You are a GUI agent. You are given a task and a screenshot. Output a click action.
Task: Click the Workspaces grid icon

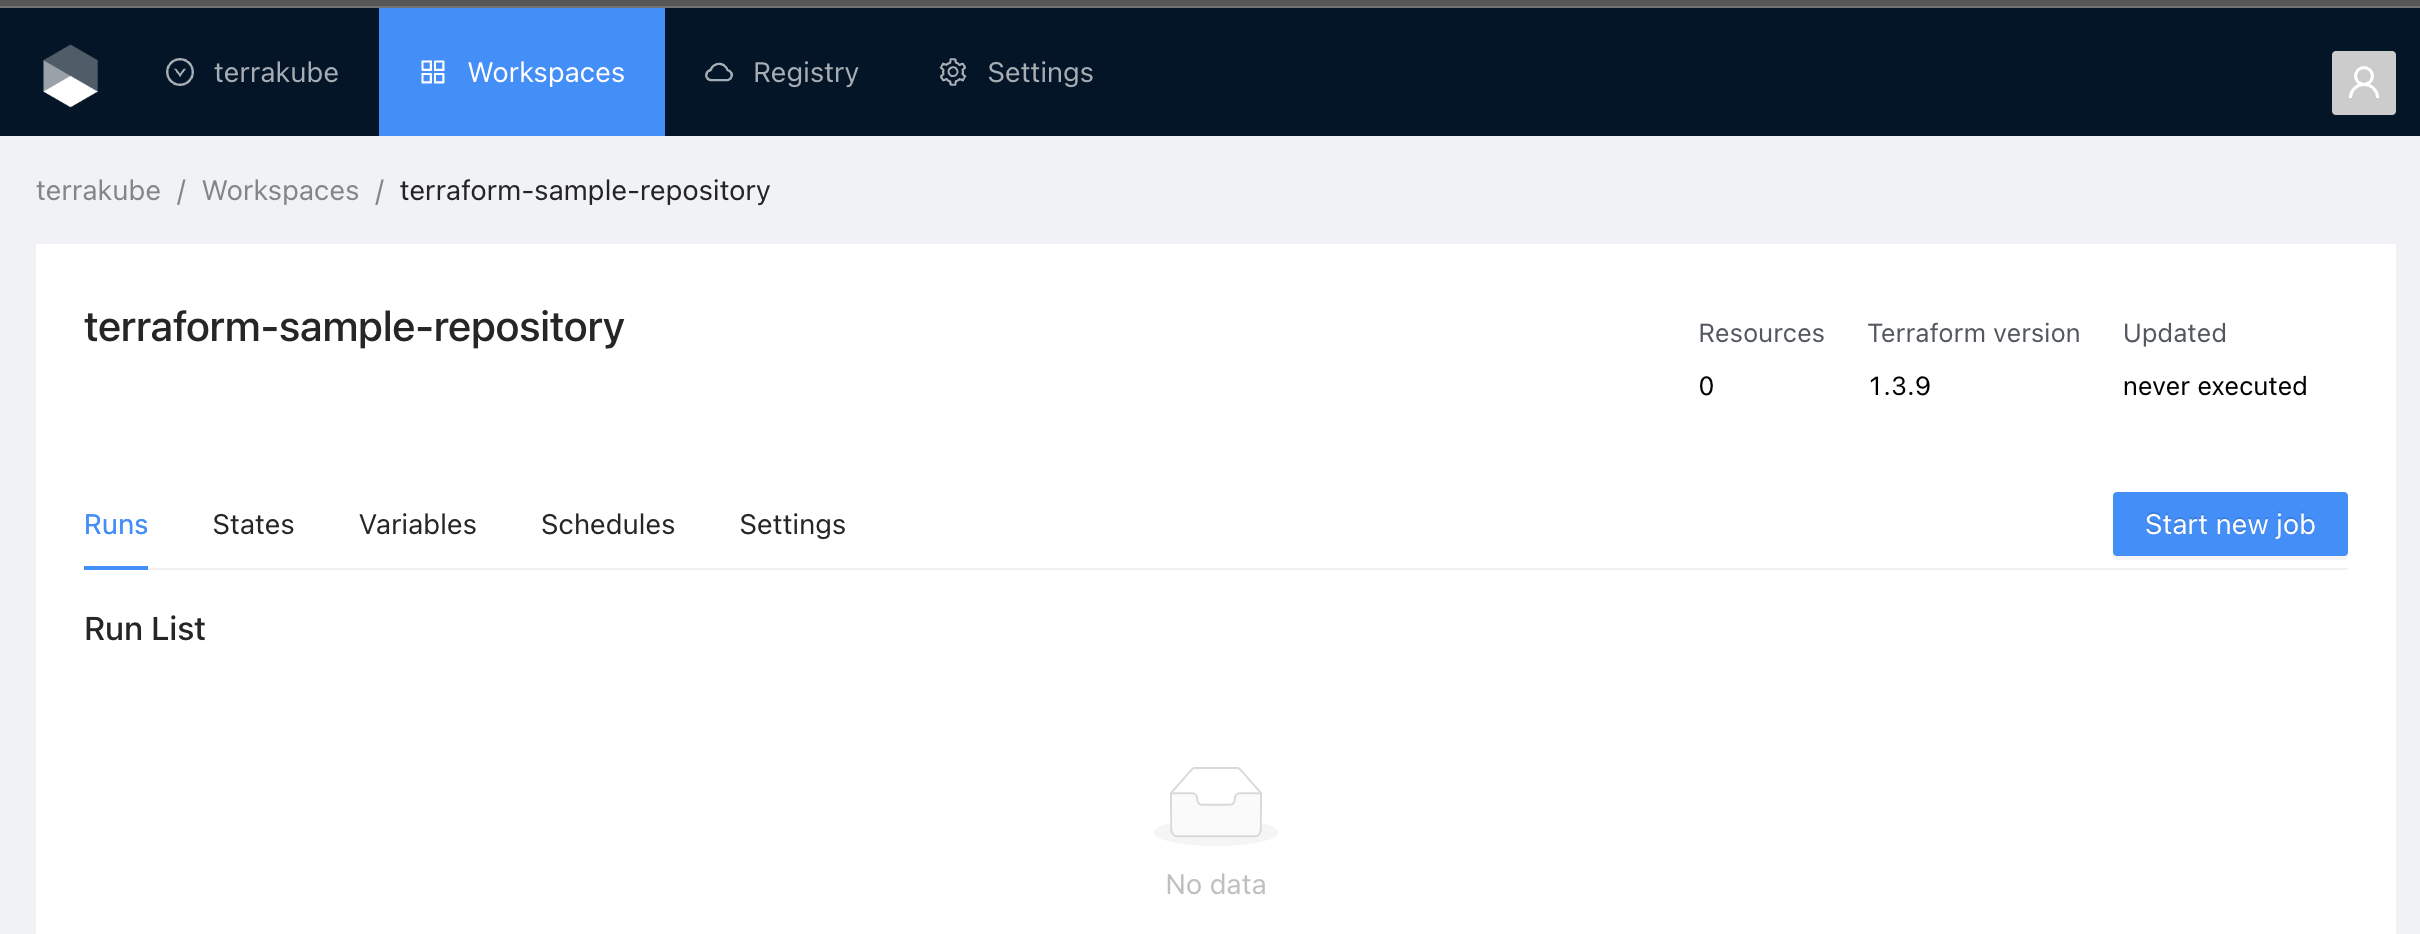click(433, 73)
